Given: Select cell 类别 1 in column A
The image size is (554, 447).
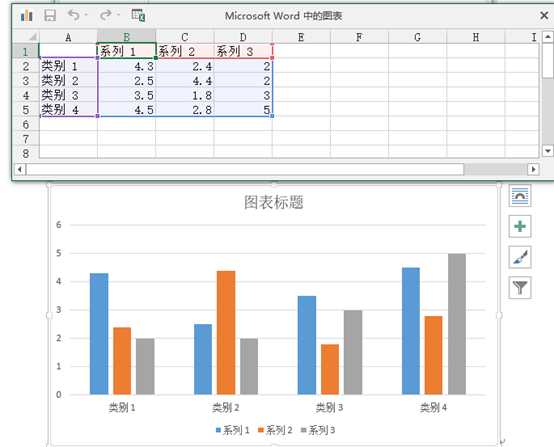Looking at the screenshot, I should coord(68,66).
